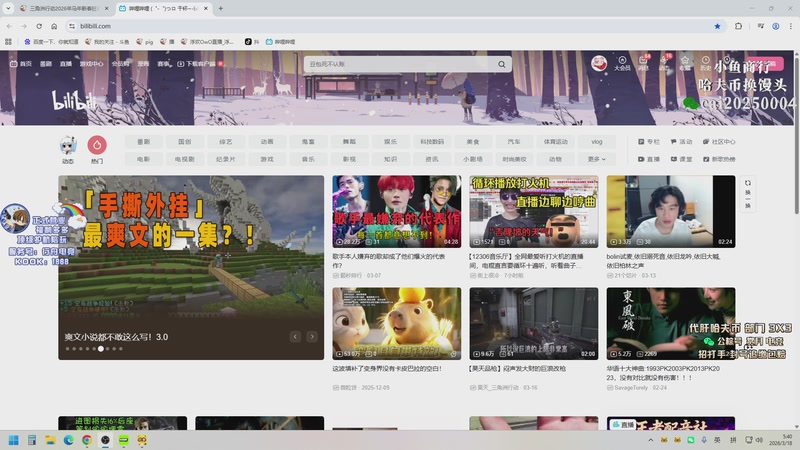Open the 科技数码 category button
Image resolution: width=800 pixels, height=450 pixels.
(432, 142)
